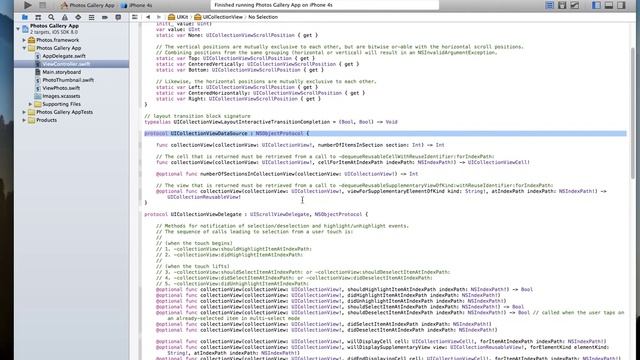The image size is (640, 360).
Task: Collapse the Photos Gallery App project root
Action: click(18, 29)
